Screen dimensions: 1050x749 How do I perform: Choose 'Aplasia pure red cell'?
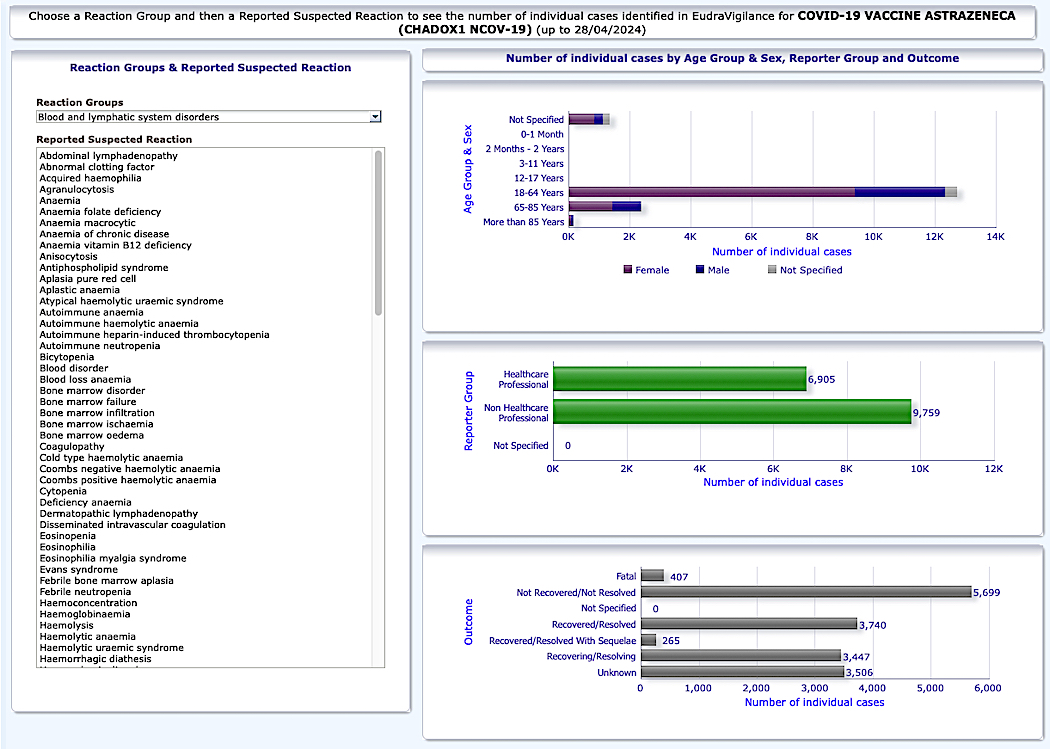(x=87, y=278)
